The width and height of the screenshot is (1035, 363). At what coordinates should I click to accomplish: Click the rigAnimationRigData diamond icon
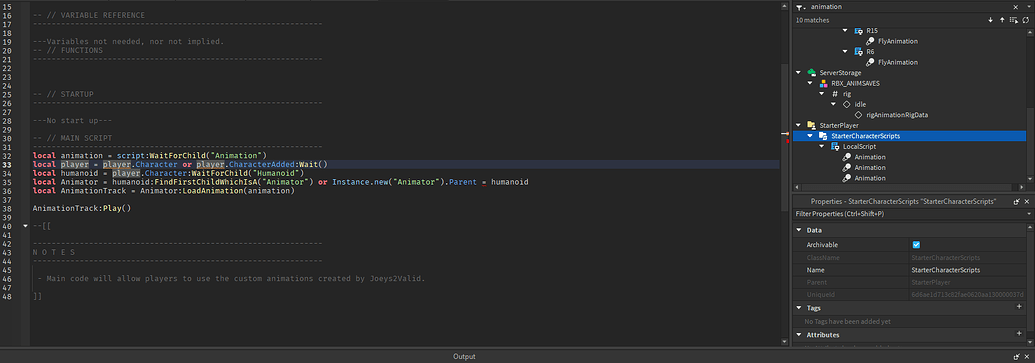pos(858,115)
